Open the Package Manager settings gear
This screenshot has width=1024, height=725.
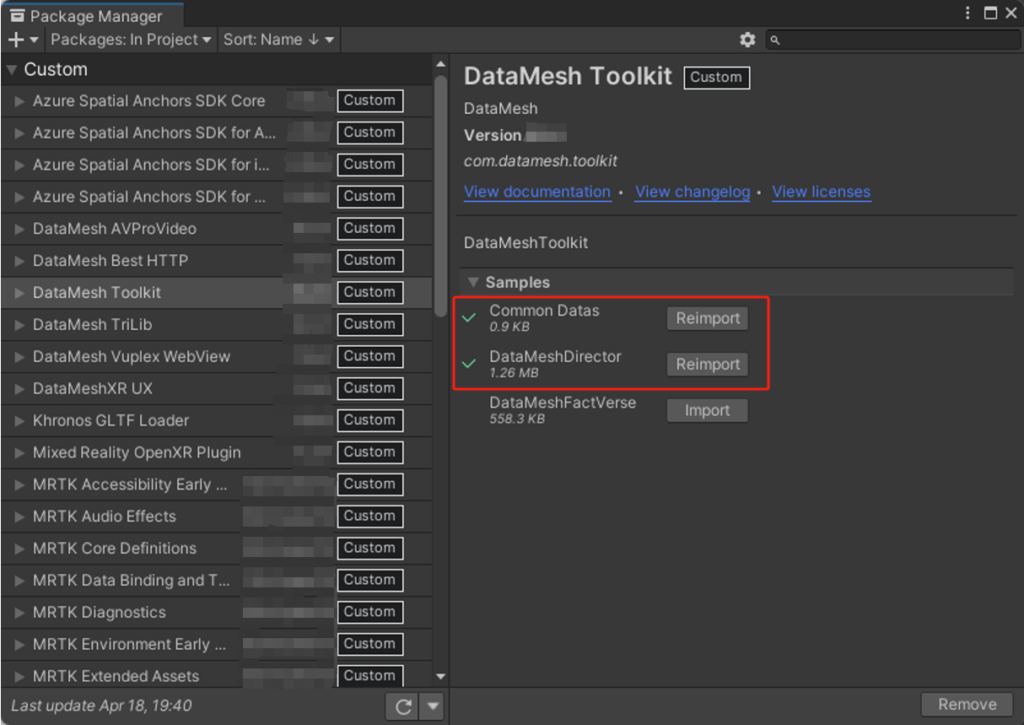(746, 40)
